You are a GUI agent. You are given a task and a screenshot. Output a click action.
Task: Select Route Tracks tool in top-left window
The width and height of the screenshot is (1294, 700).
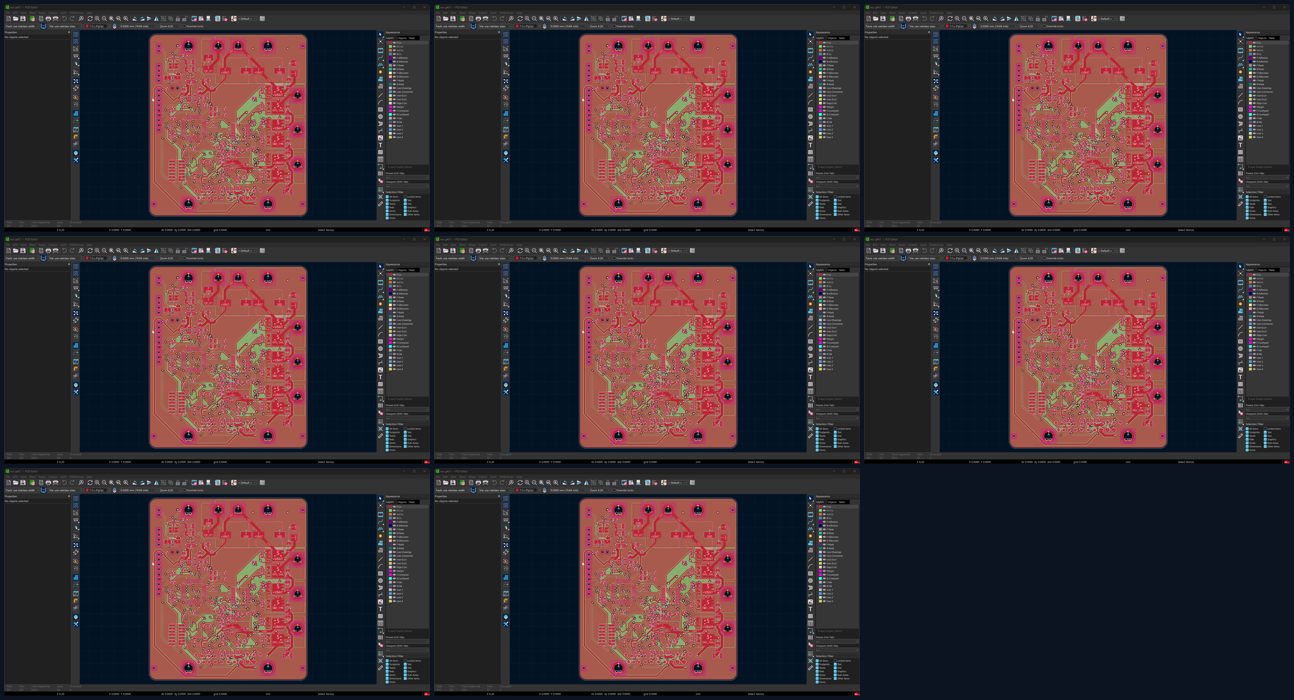(x=380, y=58)
